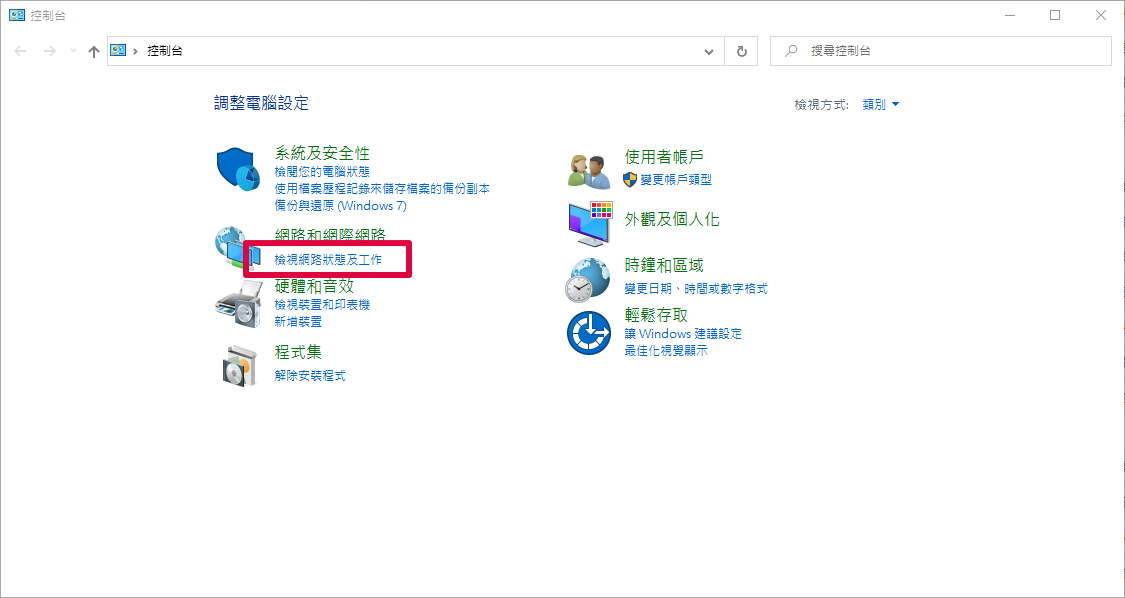Viewport: 1125px width, 598px height.
Task: Open the 輕鬆存取 heading
Action: pos(656,314)
